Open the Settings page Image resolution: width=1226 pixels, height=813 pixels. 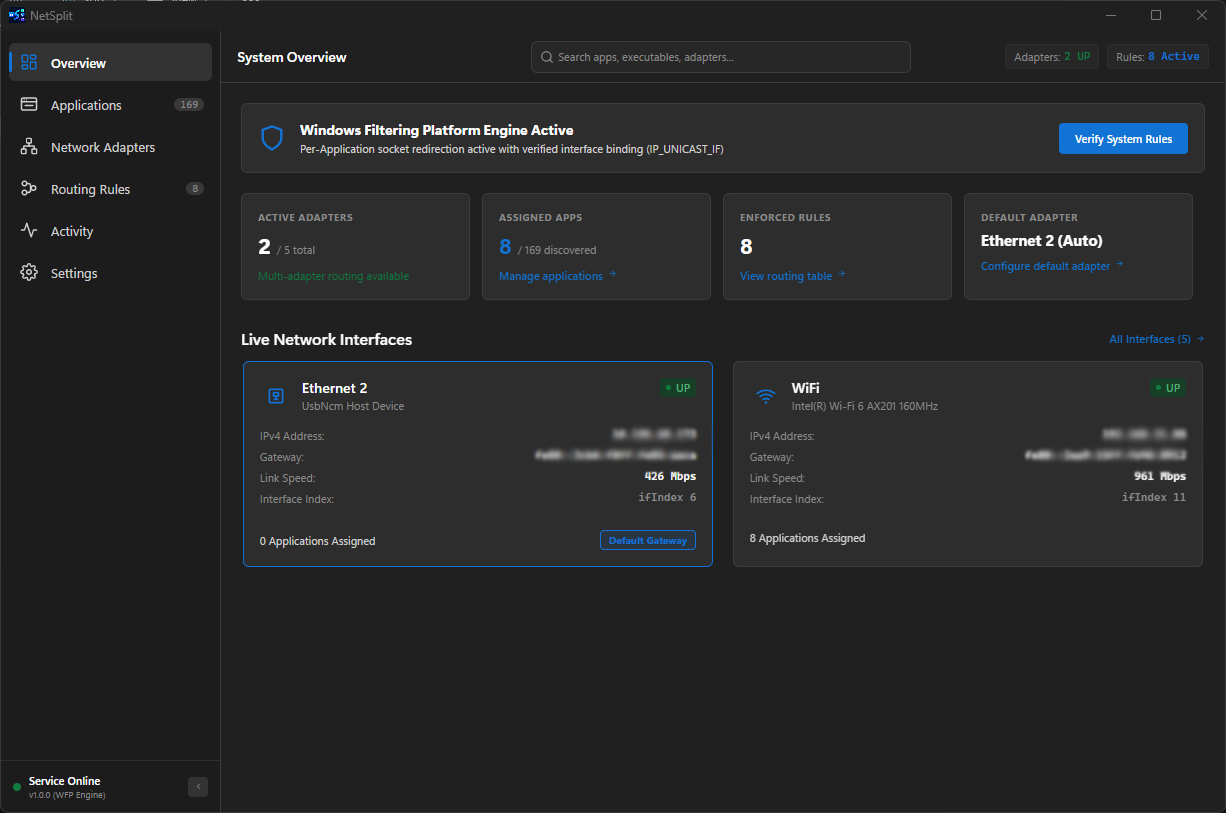coord(110,273)
